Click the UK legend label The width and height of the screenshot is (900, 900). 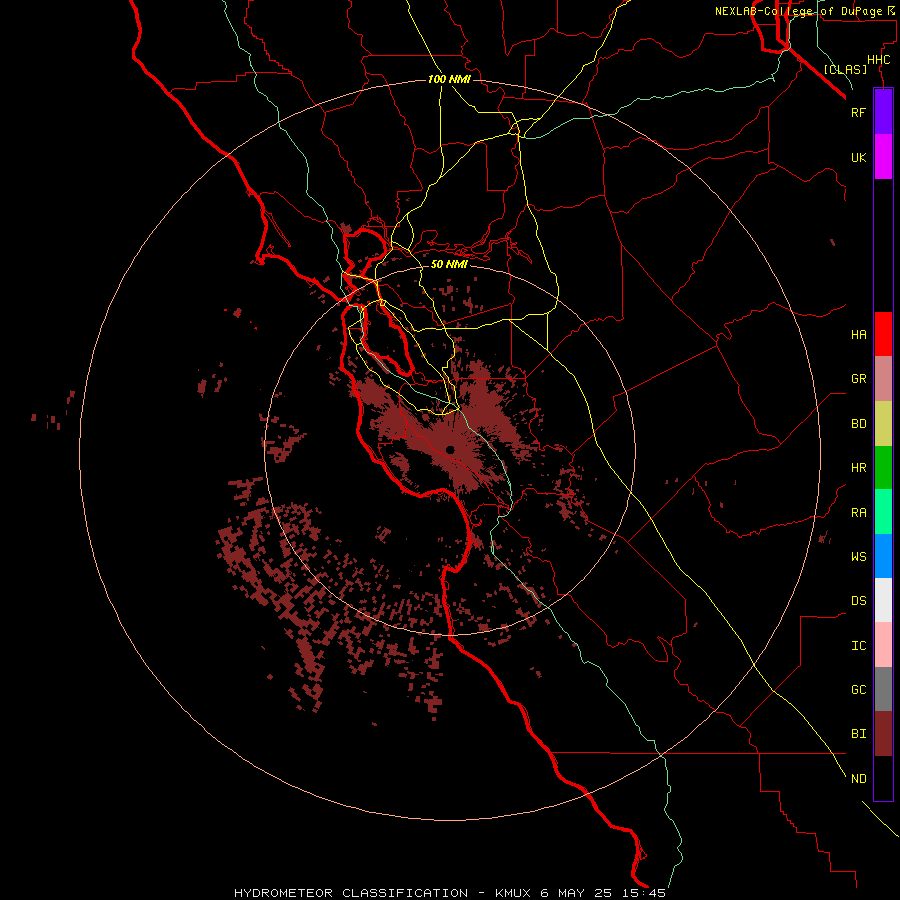pyautogui.click(x=858, y=157)
